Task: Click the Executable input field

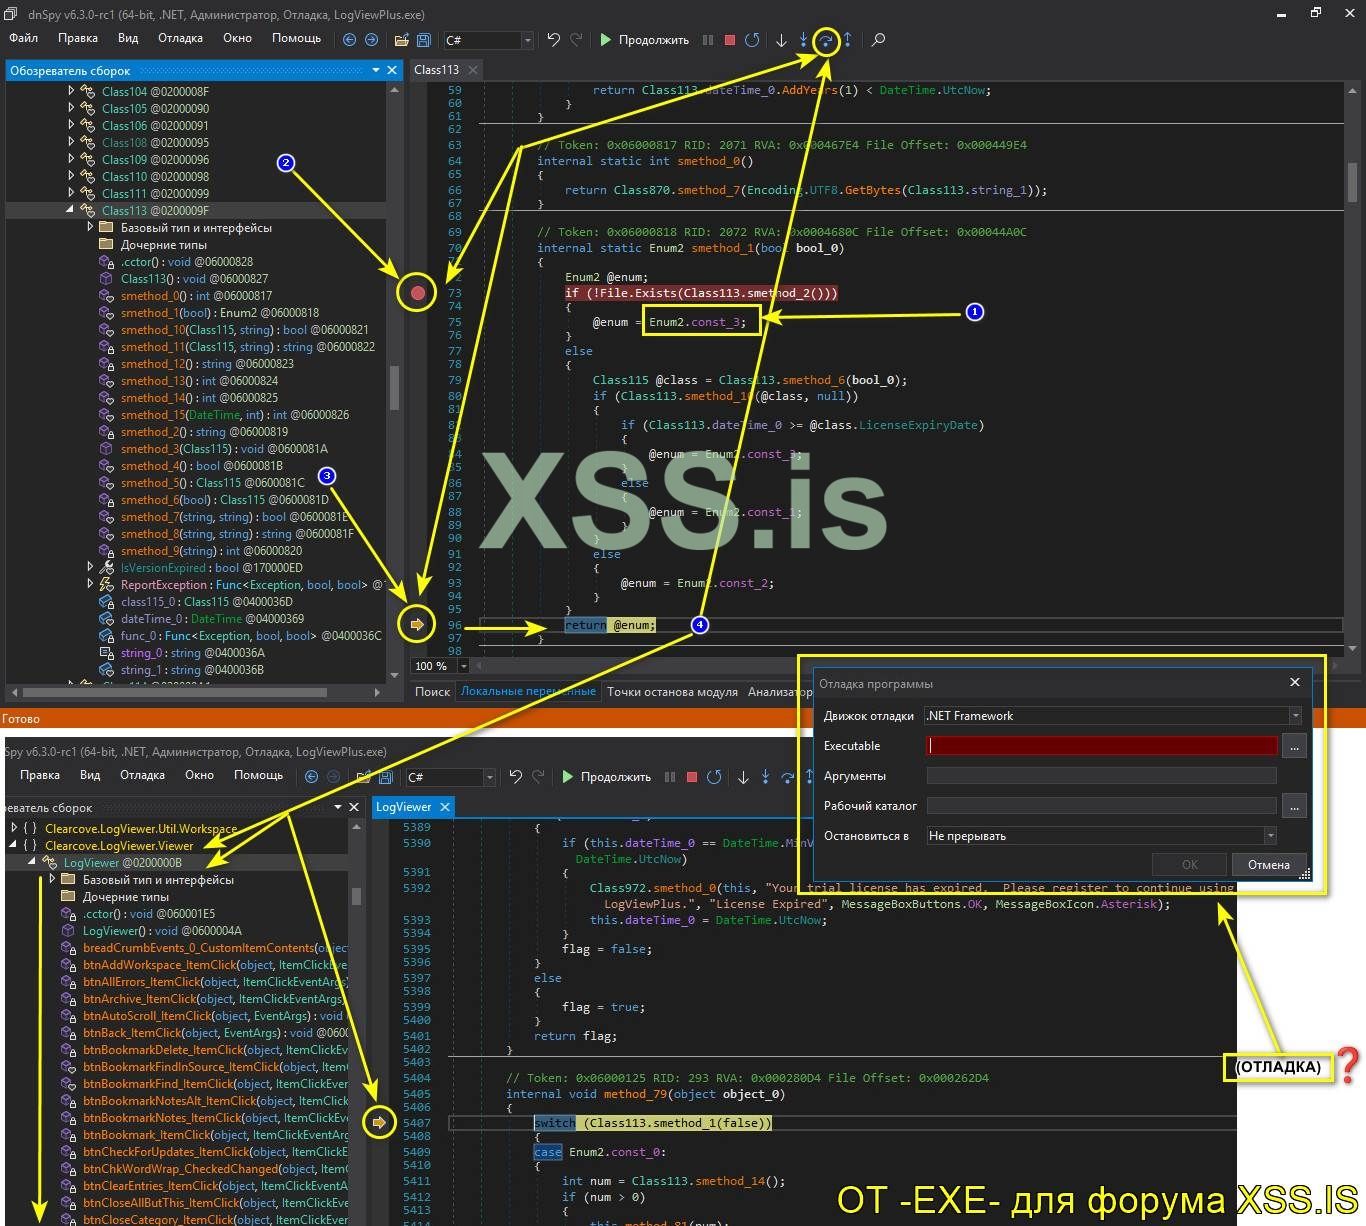Action: click(x=1102, y=746)
